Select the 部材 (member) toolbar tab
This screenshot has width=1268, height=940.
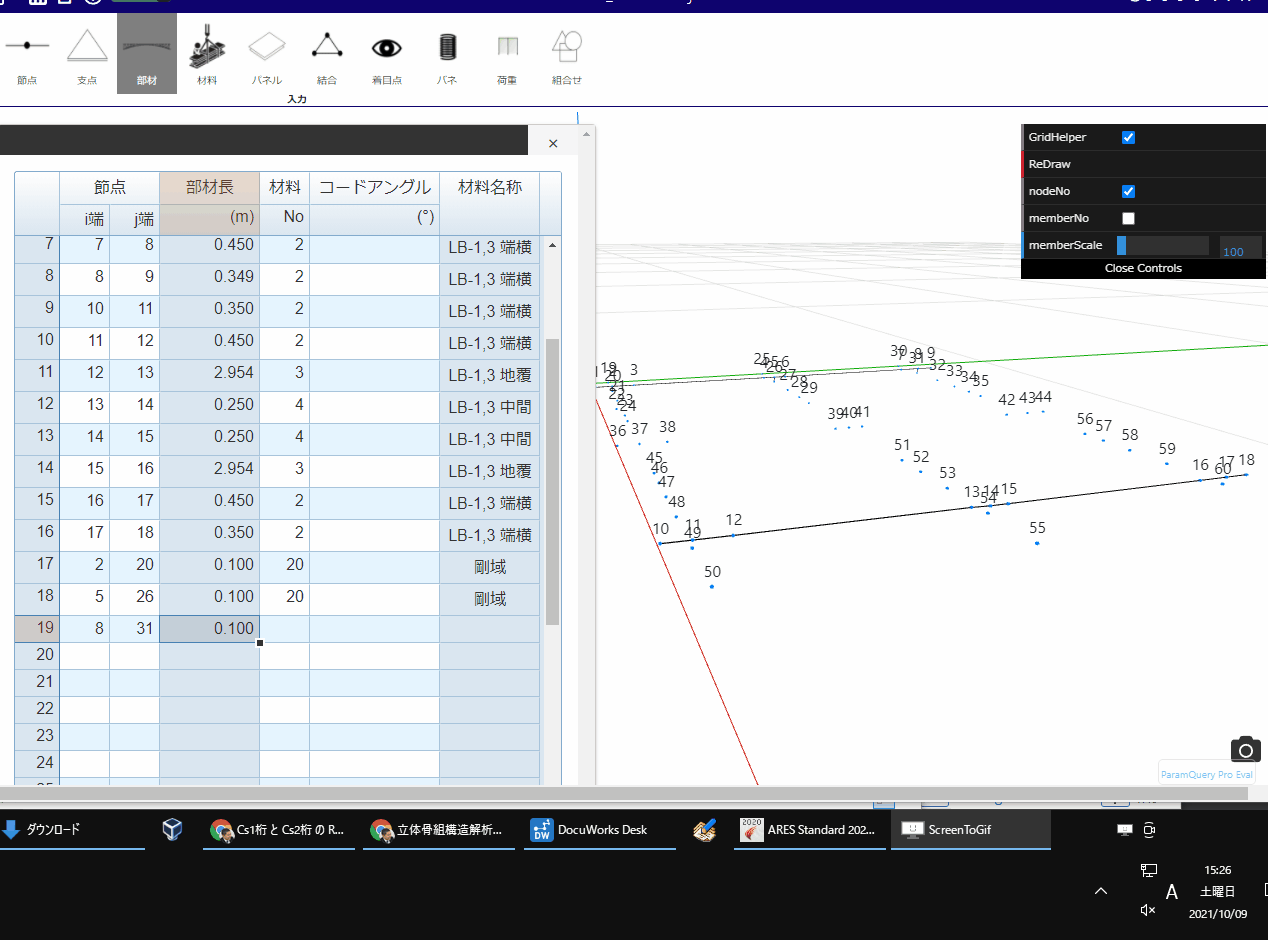[x=146, y=55]
